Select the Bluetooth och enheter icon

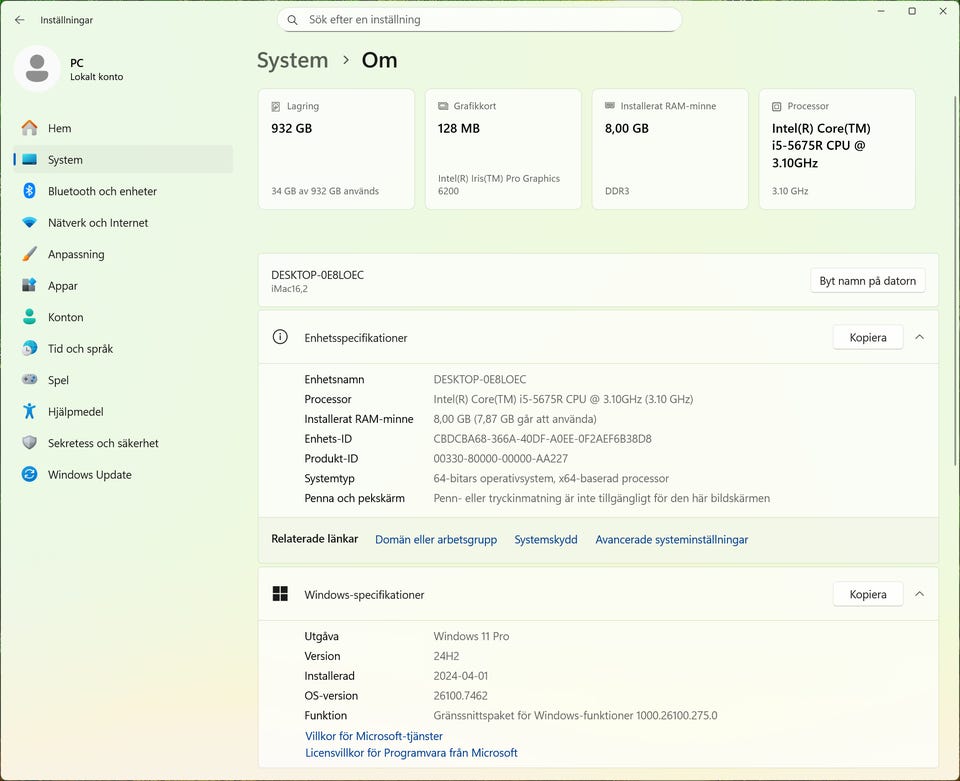point(30,191)
